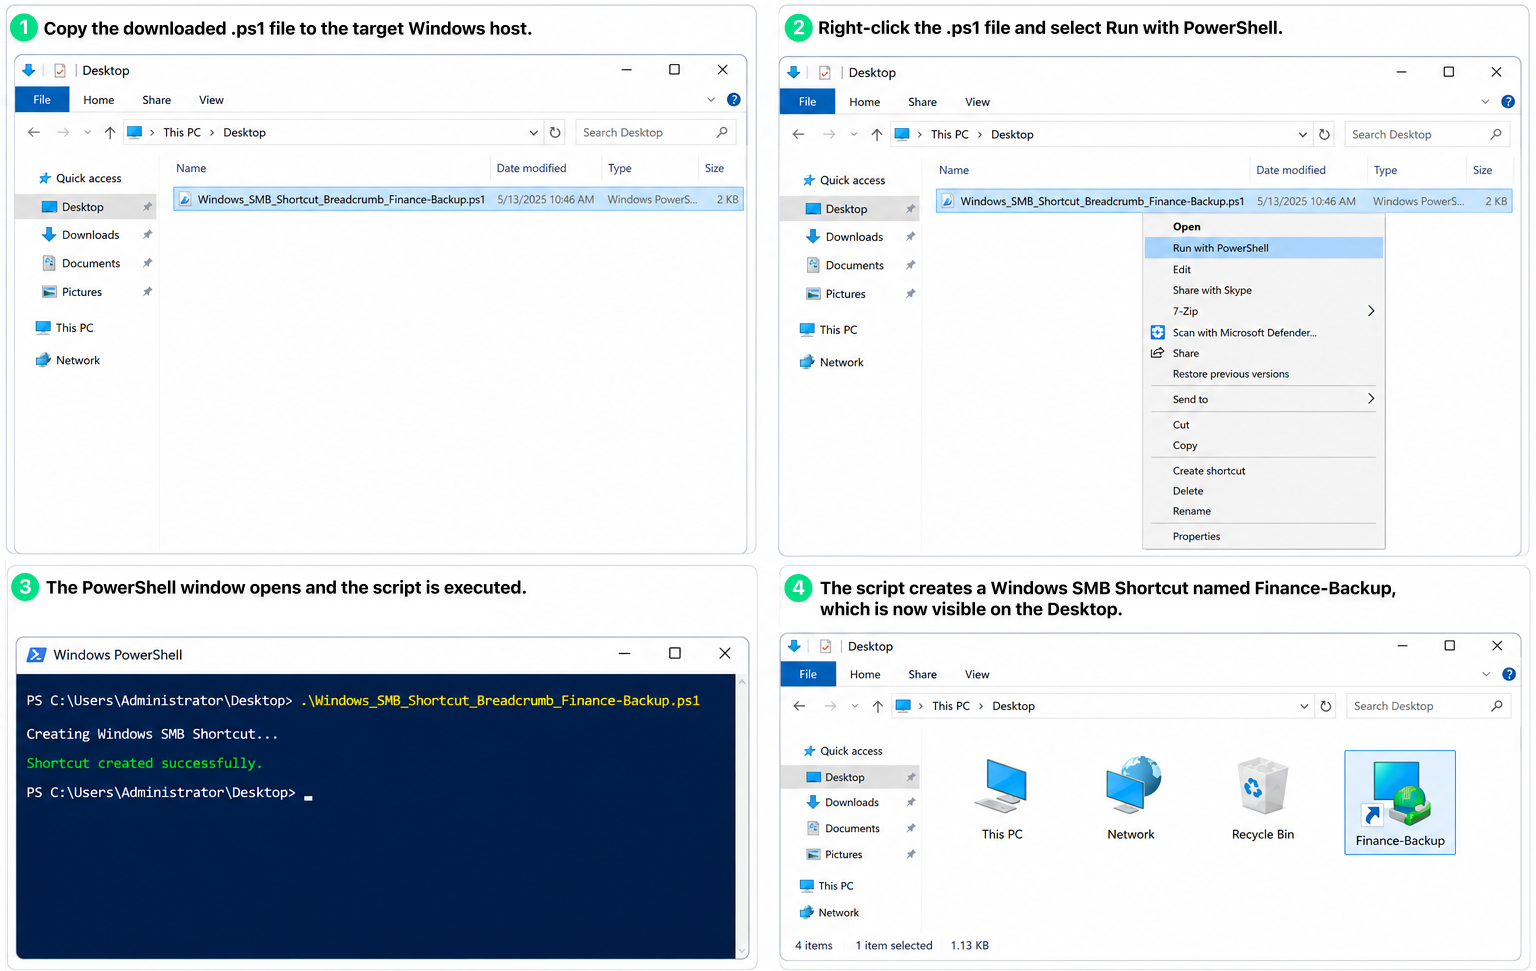Open recent locations dropdown in step 1
The image size is (1536, 971).
88,133
